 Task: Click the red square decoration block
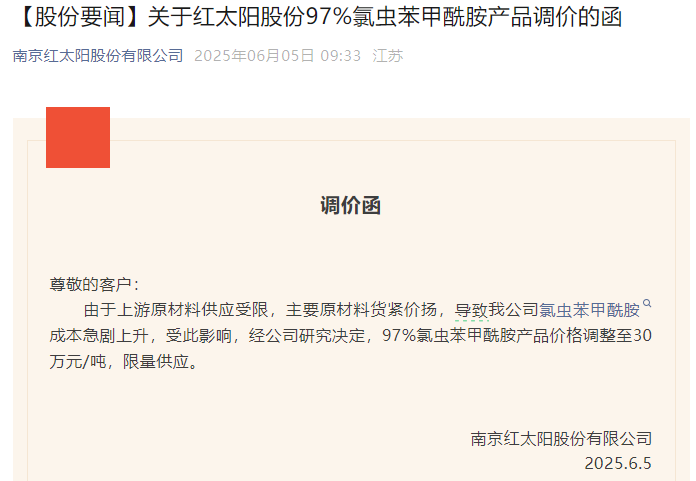pos(78,138)
